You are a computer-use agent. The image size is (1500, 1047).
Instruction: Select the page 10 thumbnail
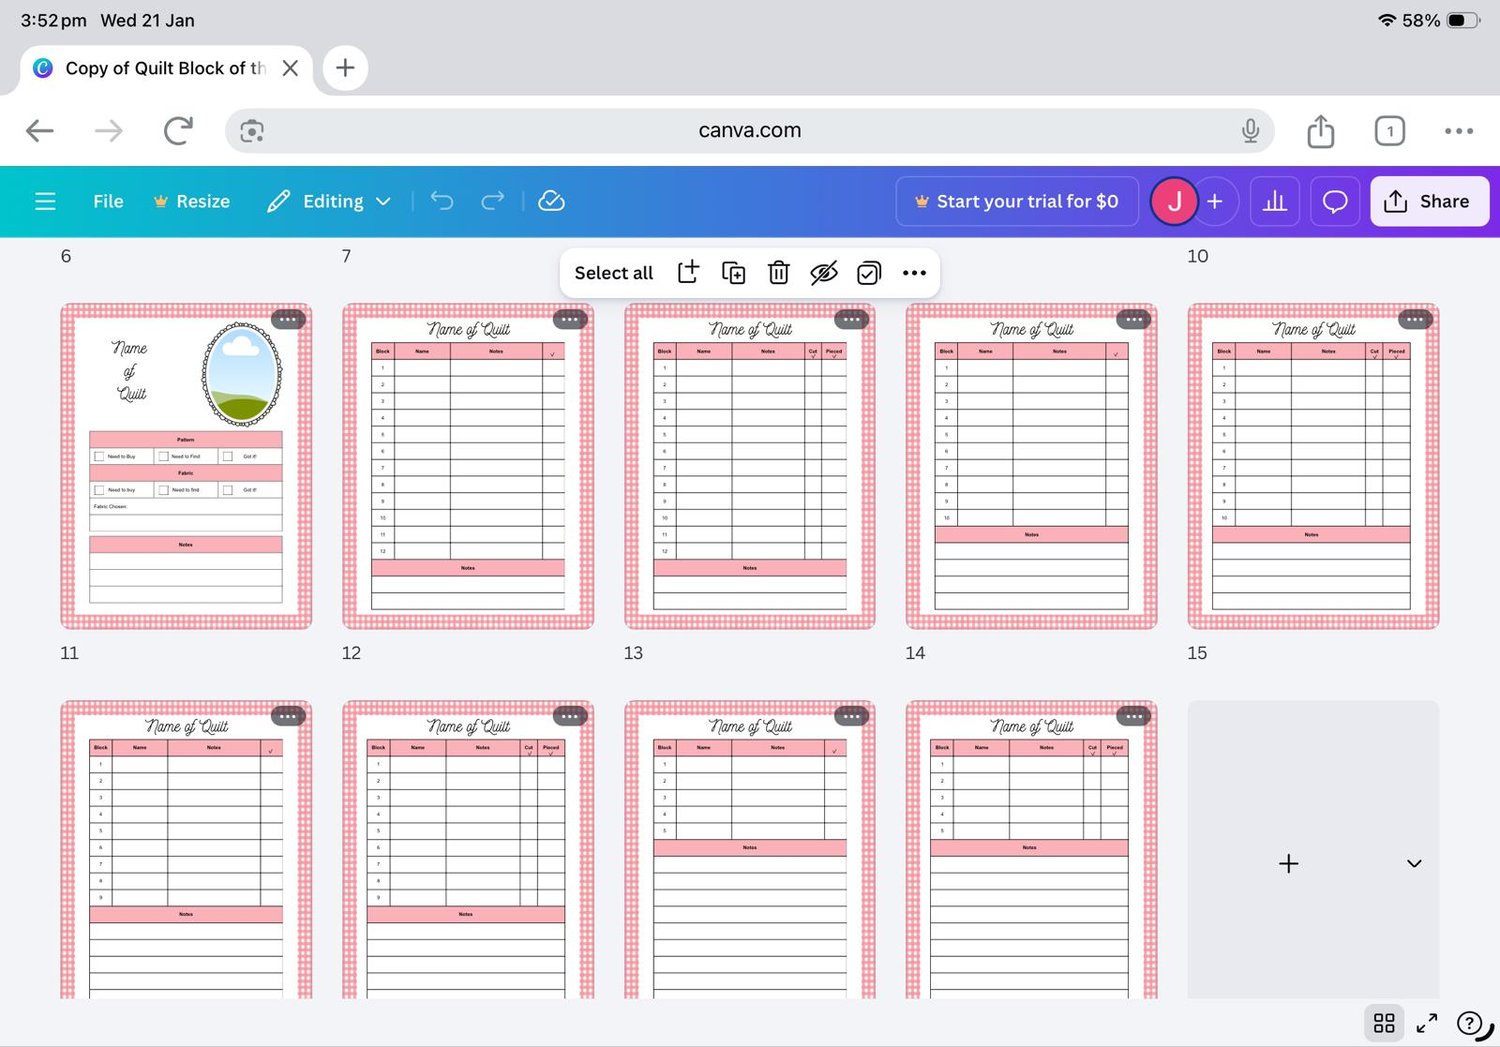pyautogui.click(x=1314, y=466)
